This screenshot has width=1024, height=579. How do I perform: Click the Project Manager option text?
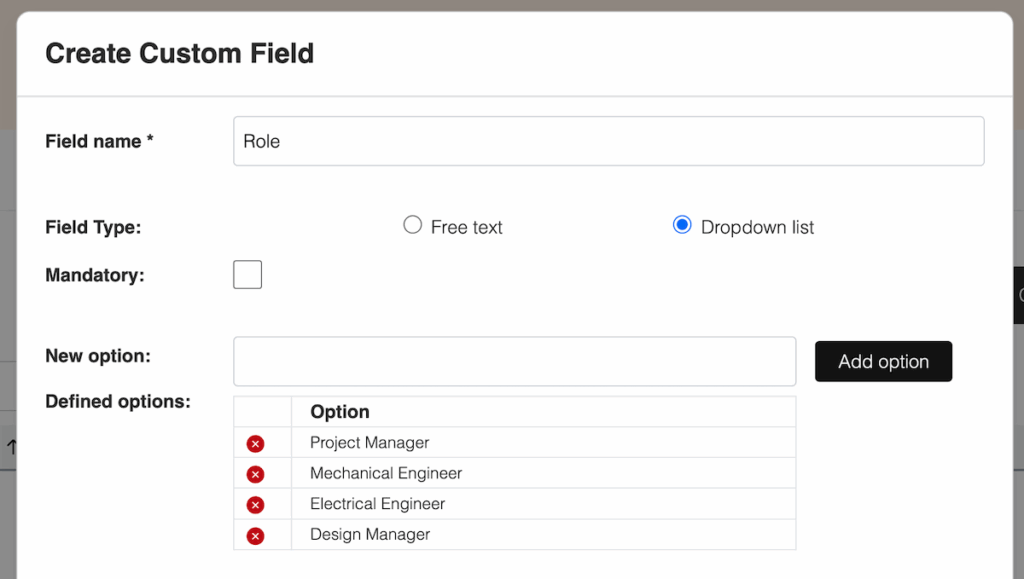(x=369, y=443)
